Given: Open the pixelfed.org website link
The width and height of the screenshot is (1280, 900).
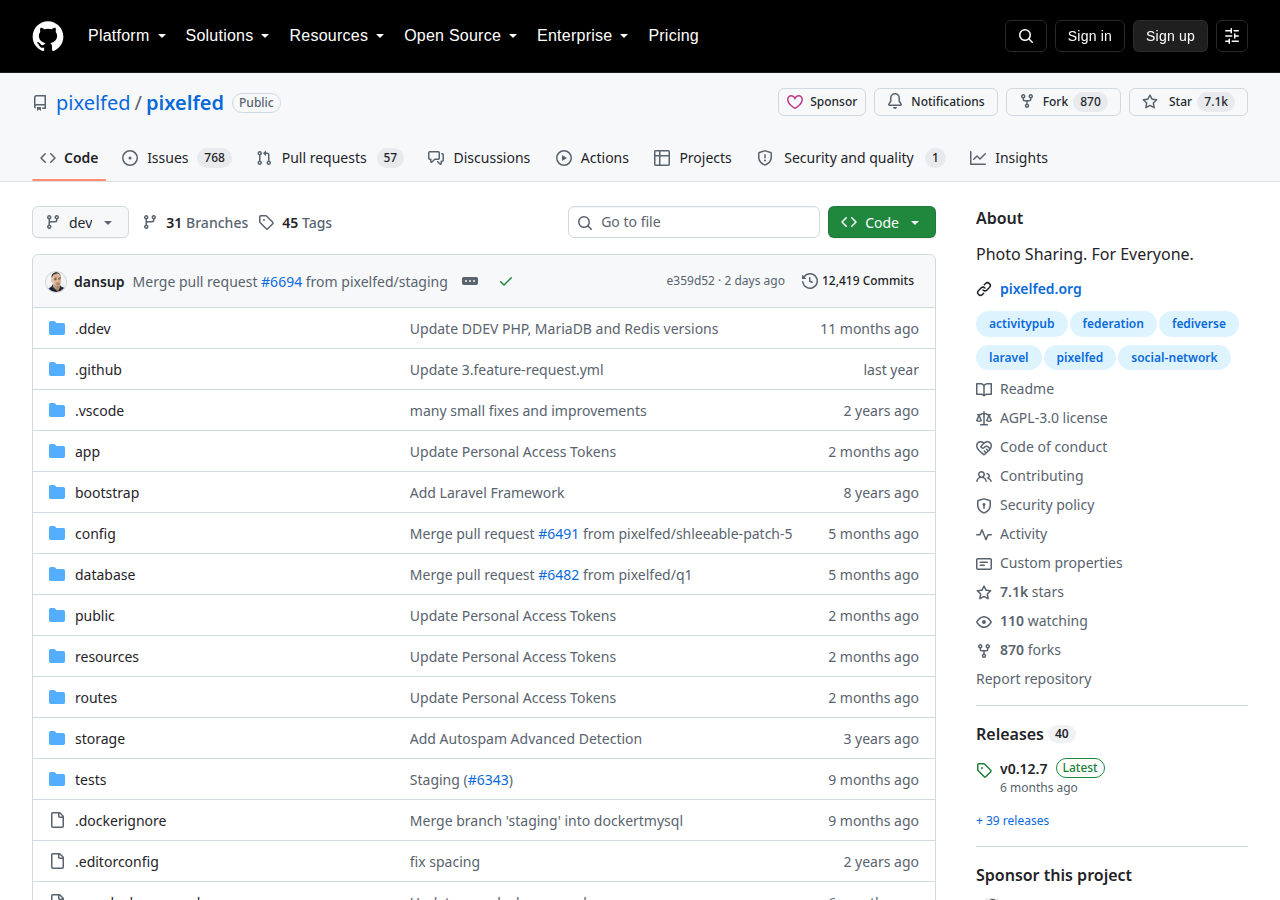Looking at the screenshot, I should click(1041, 289).
